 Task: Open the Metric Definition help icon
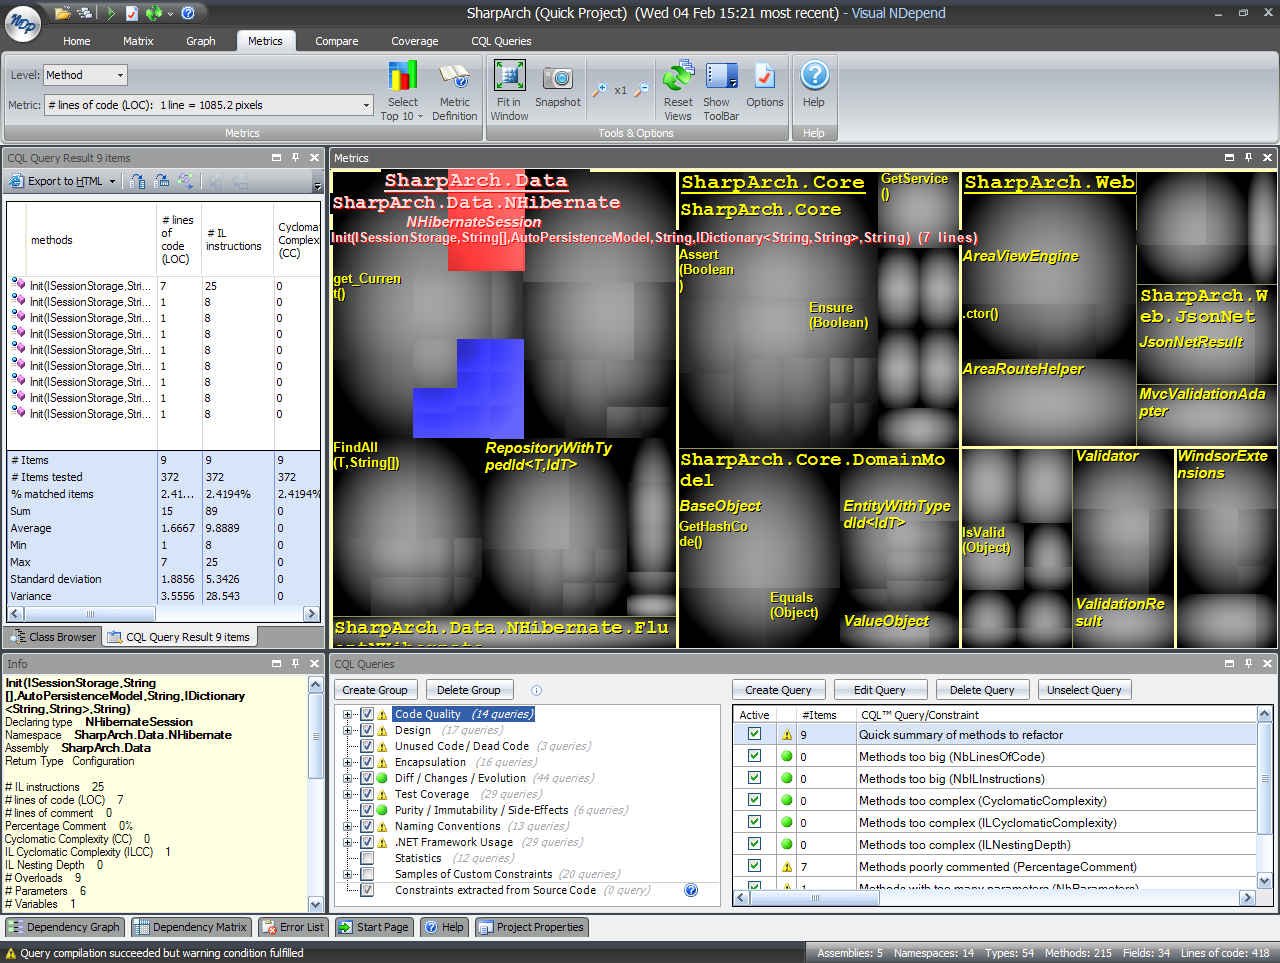(x=454, y=77)
